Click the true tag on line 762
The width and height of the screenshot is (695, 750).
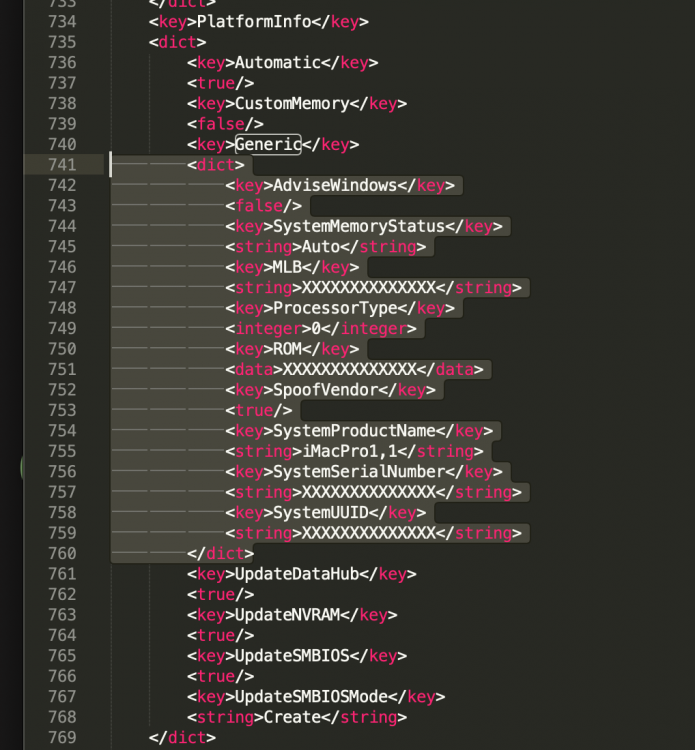click(221, 595)
